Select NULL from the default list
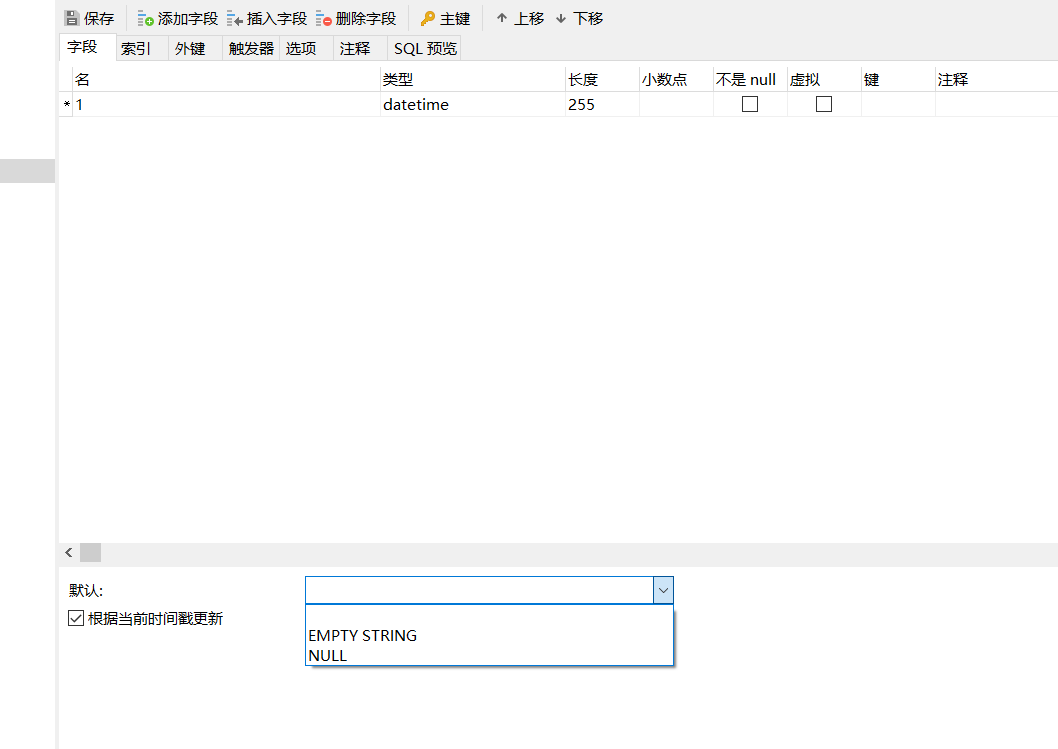The image size is (1058, 749). [489, 655]
